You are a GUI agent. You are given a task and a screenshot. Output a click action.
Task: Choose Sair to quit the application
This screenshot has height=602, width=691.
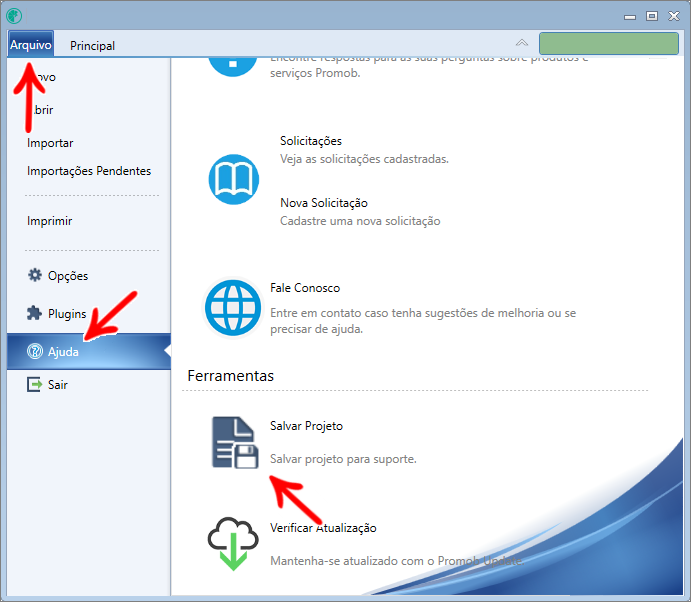[x=58, y=385]
